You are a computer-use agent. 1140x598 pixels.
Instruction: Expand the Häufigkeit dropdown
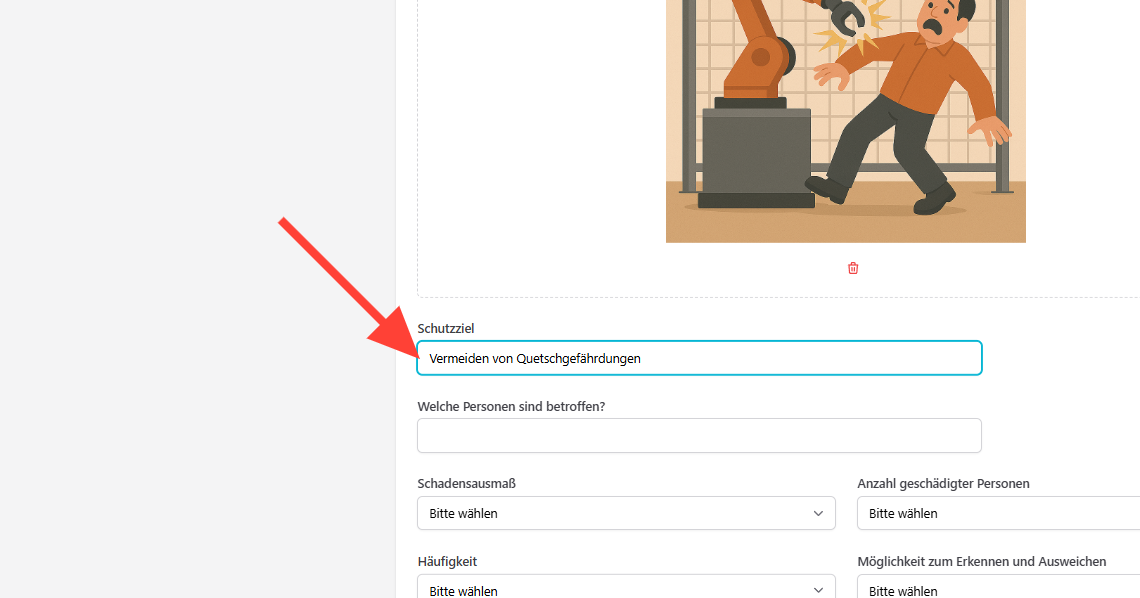click(x=626, y=587)
